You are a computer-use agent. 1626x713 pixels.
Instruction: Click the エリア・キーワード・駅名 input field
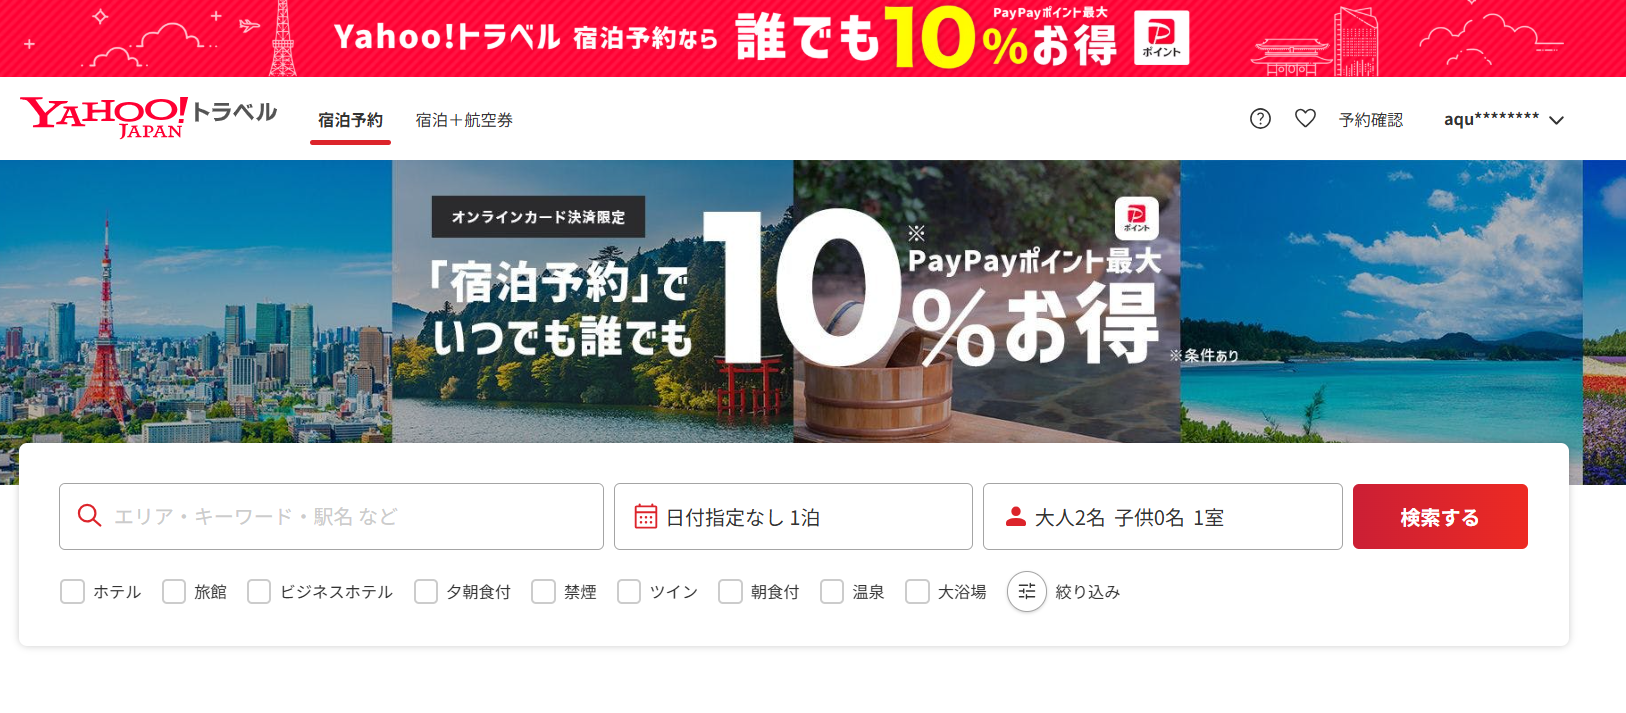pyautogui.click(x=331, y=517)
